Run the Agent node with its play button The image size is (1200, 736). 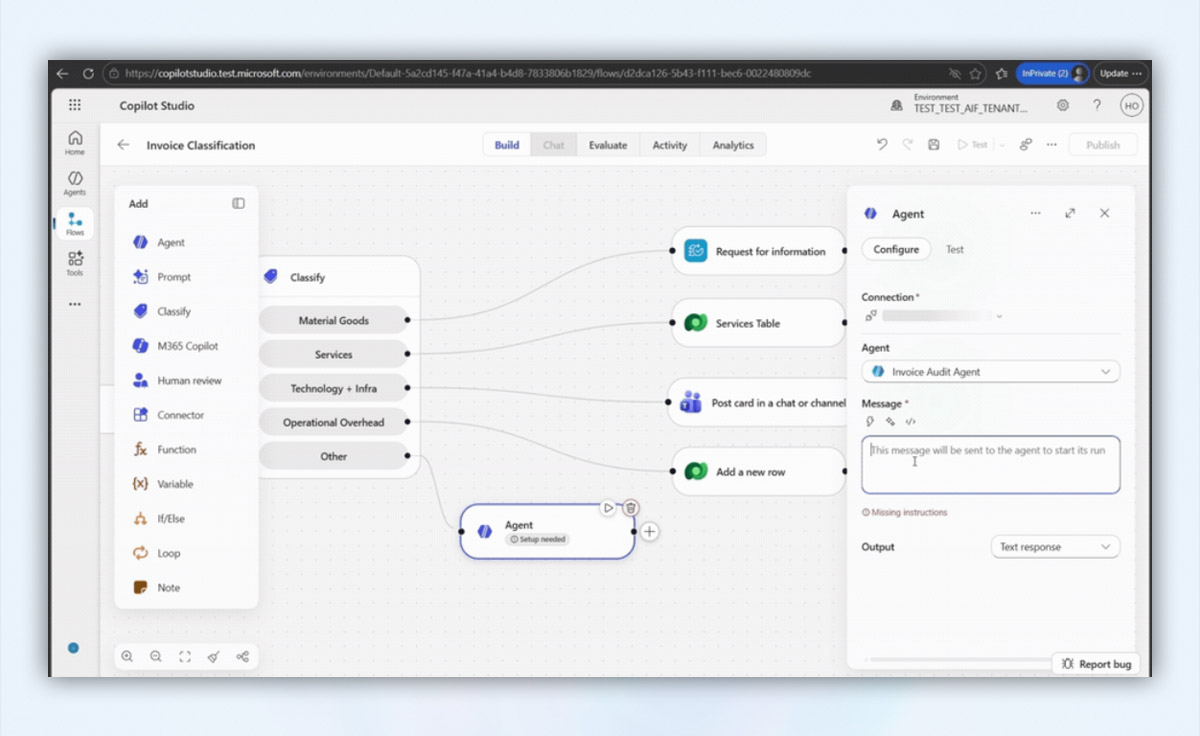point(608,508)
